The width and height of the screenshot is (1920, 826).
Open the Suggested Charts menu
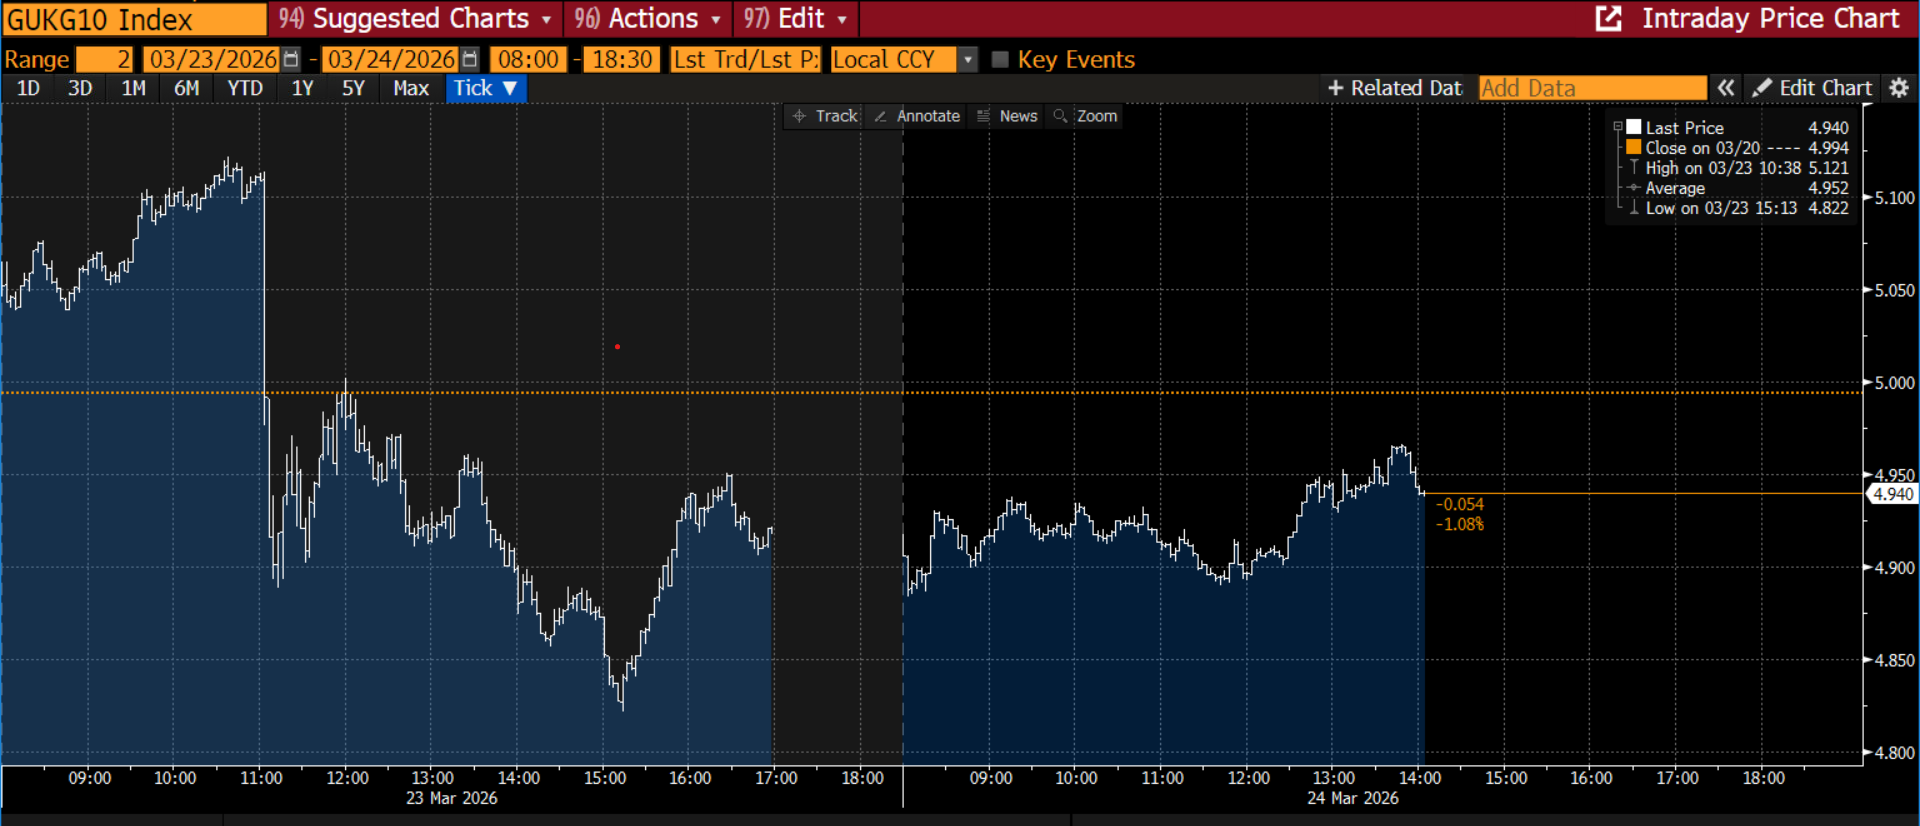[x=415, y=19]
